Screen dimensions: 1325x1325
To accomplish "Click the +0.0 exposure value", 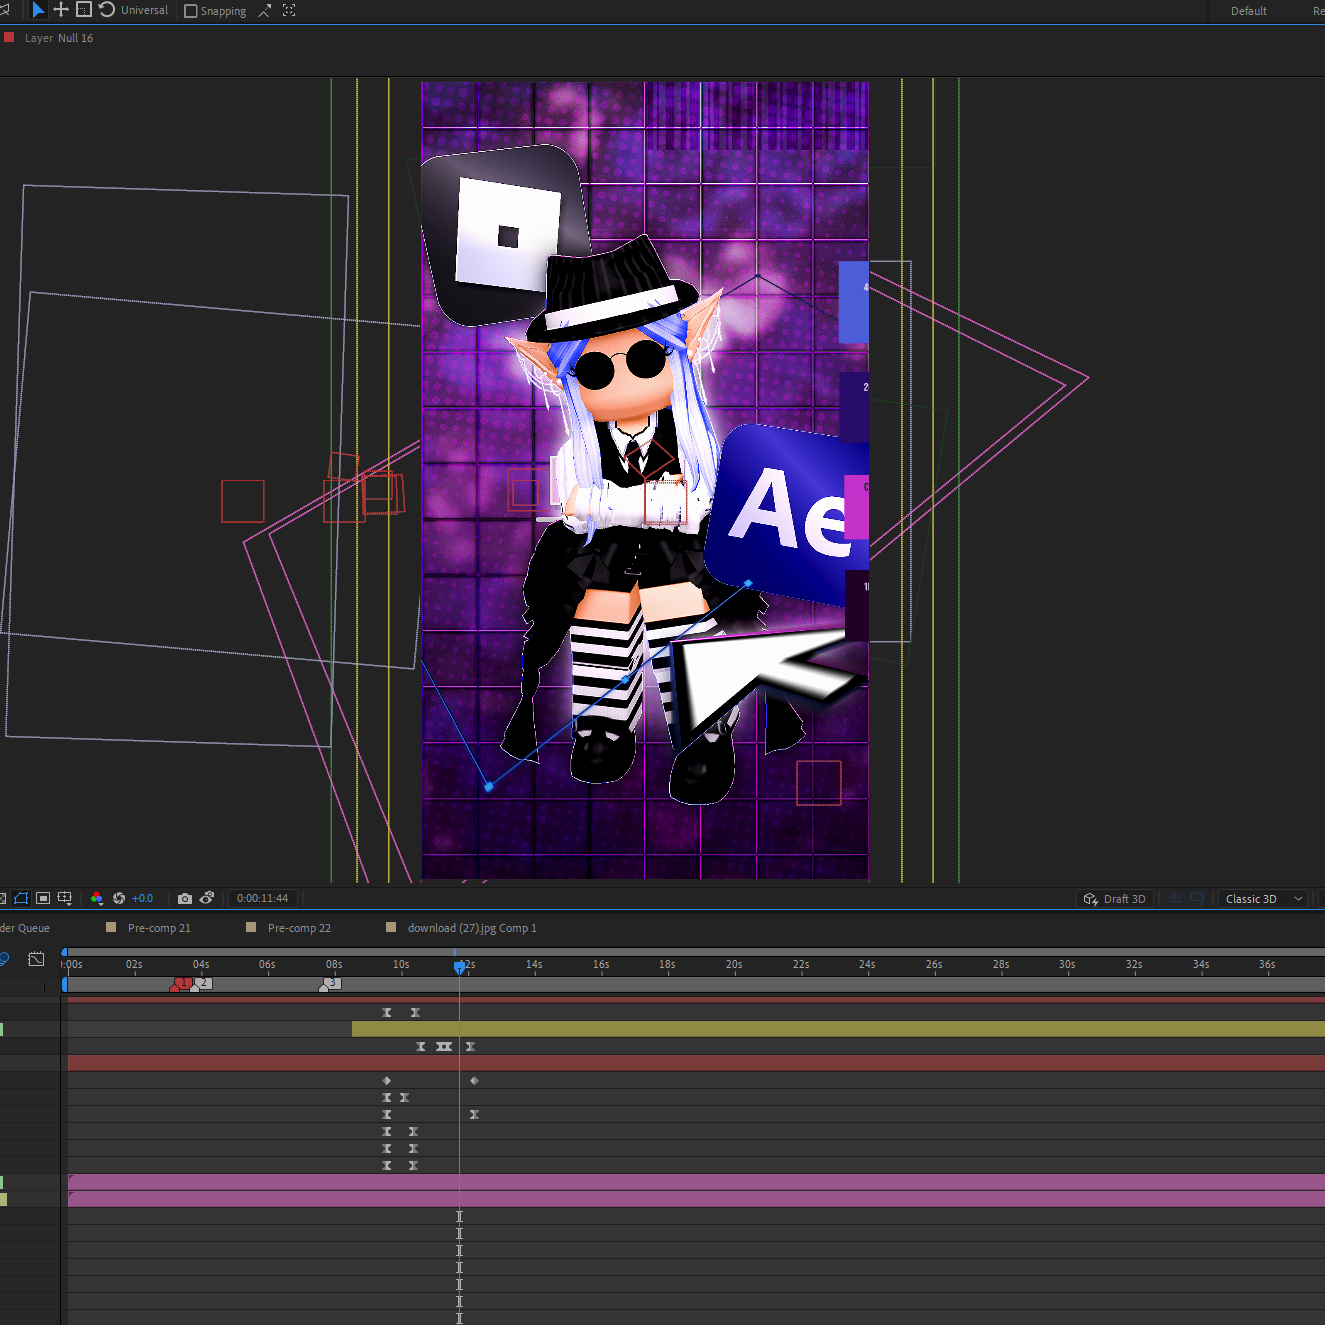I will click(x=142, y=898).
